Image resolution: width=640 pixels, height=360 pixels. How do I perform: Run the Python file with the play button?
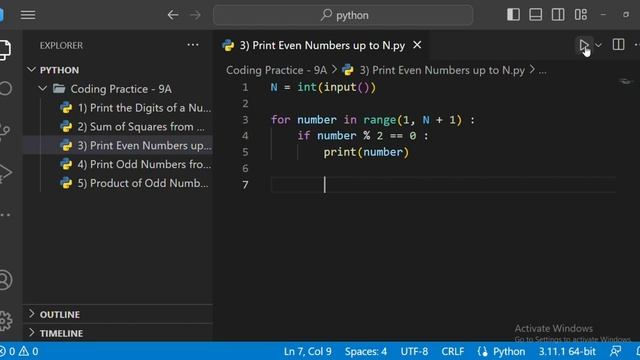pyautogui.click(x=584, y=45)
